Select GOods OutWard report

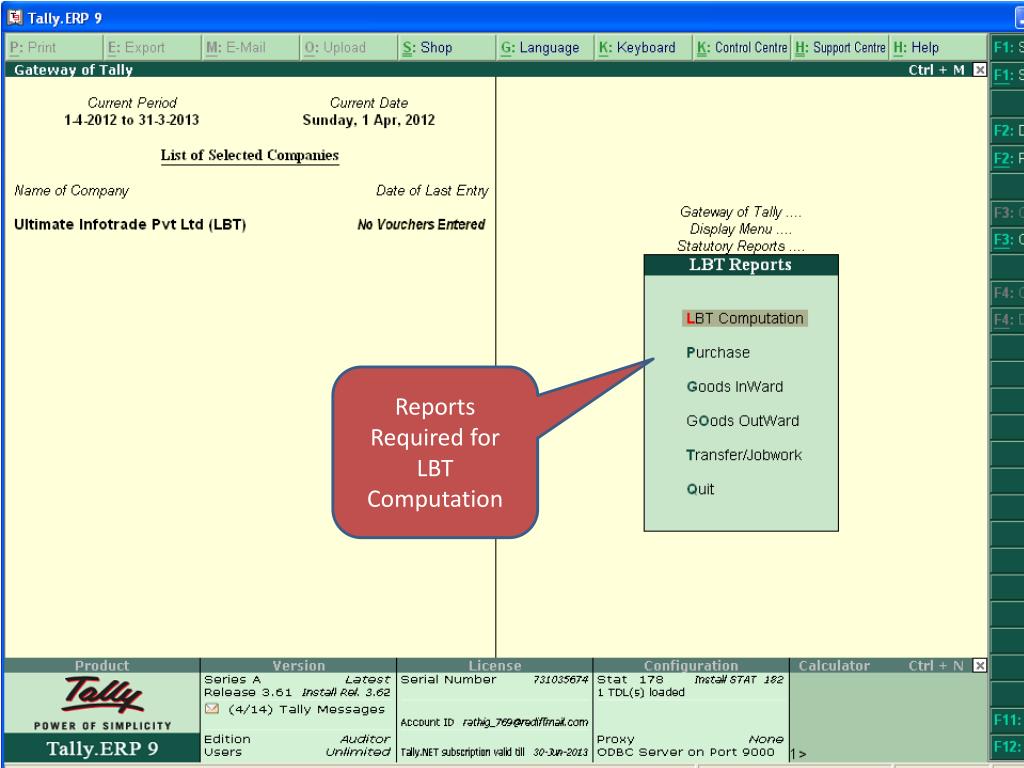[743, 421]
